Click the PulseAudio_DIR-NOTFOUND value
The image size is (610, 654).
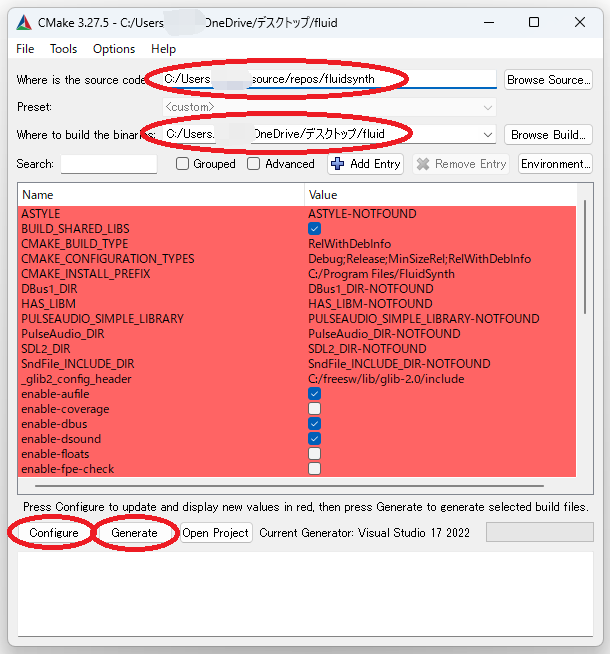tap(384, 334)
